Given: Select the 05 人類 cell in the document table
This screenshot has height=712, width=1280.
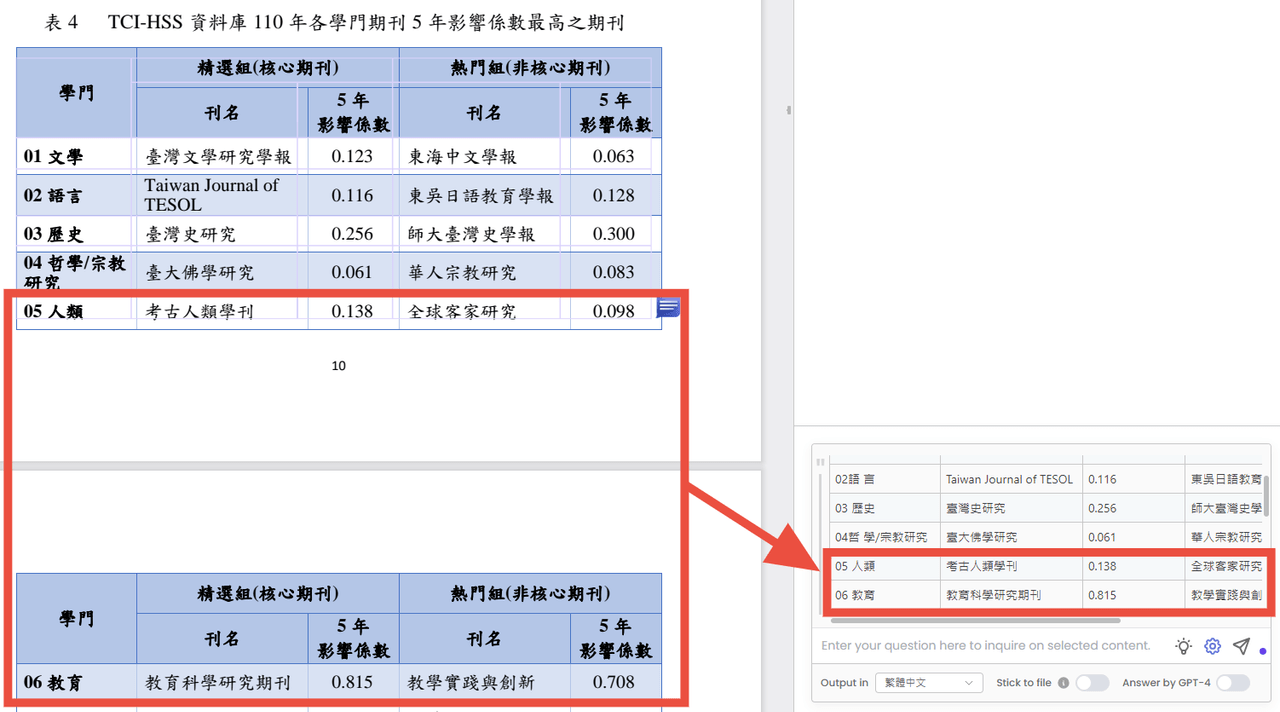Looking at the screenshot, I should click(x=76, y=311).
